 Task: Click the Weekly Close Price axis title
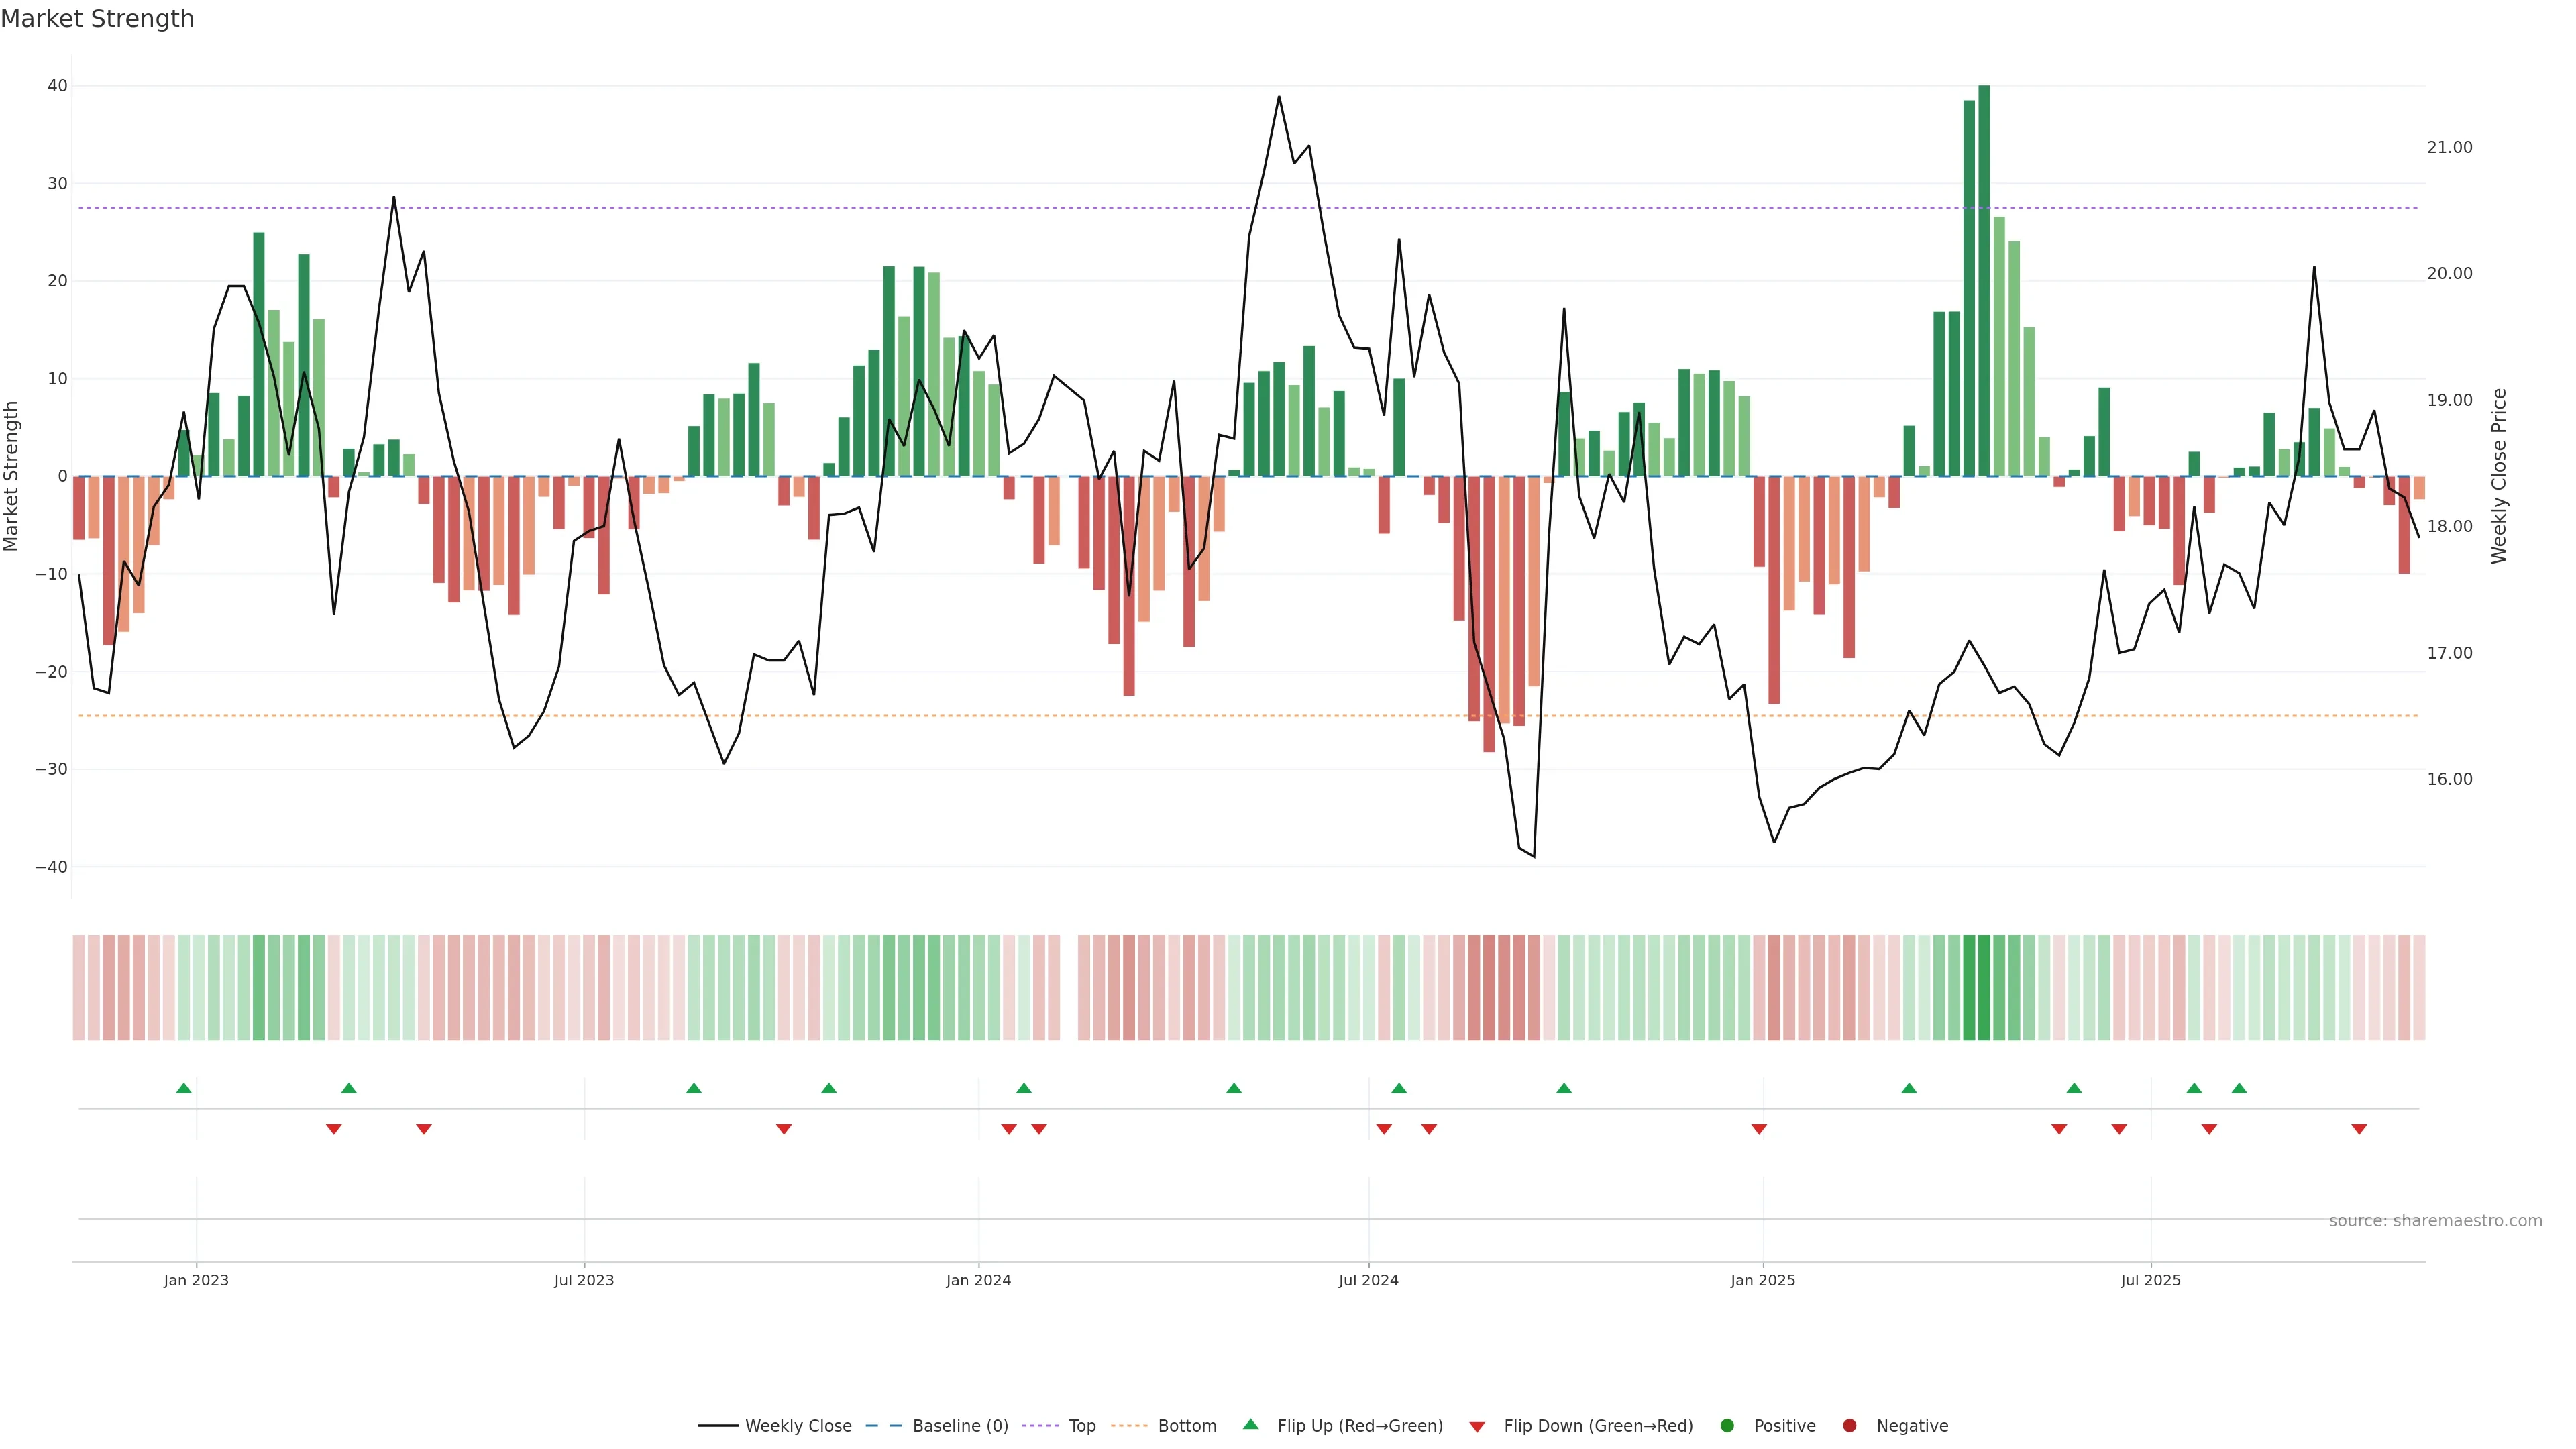2499,476
